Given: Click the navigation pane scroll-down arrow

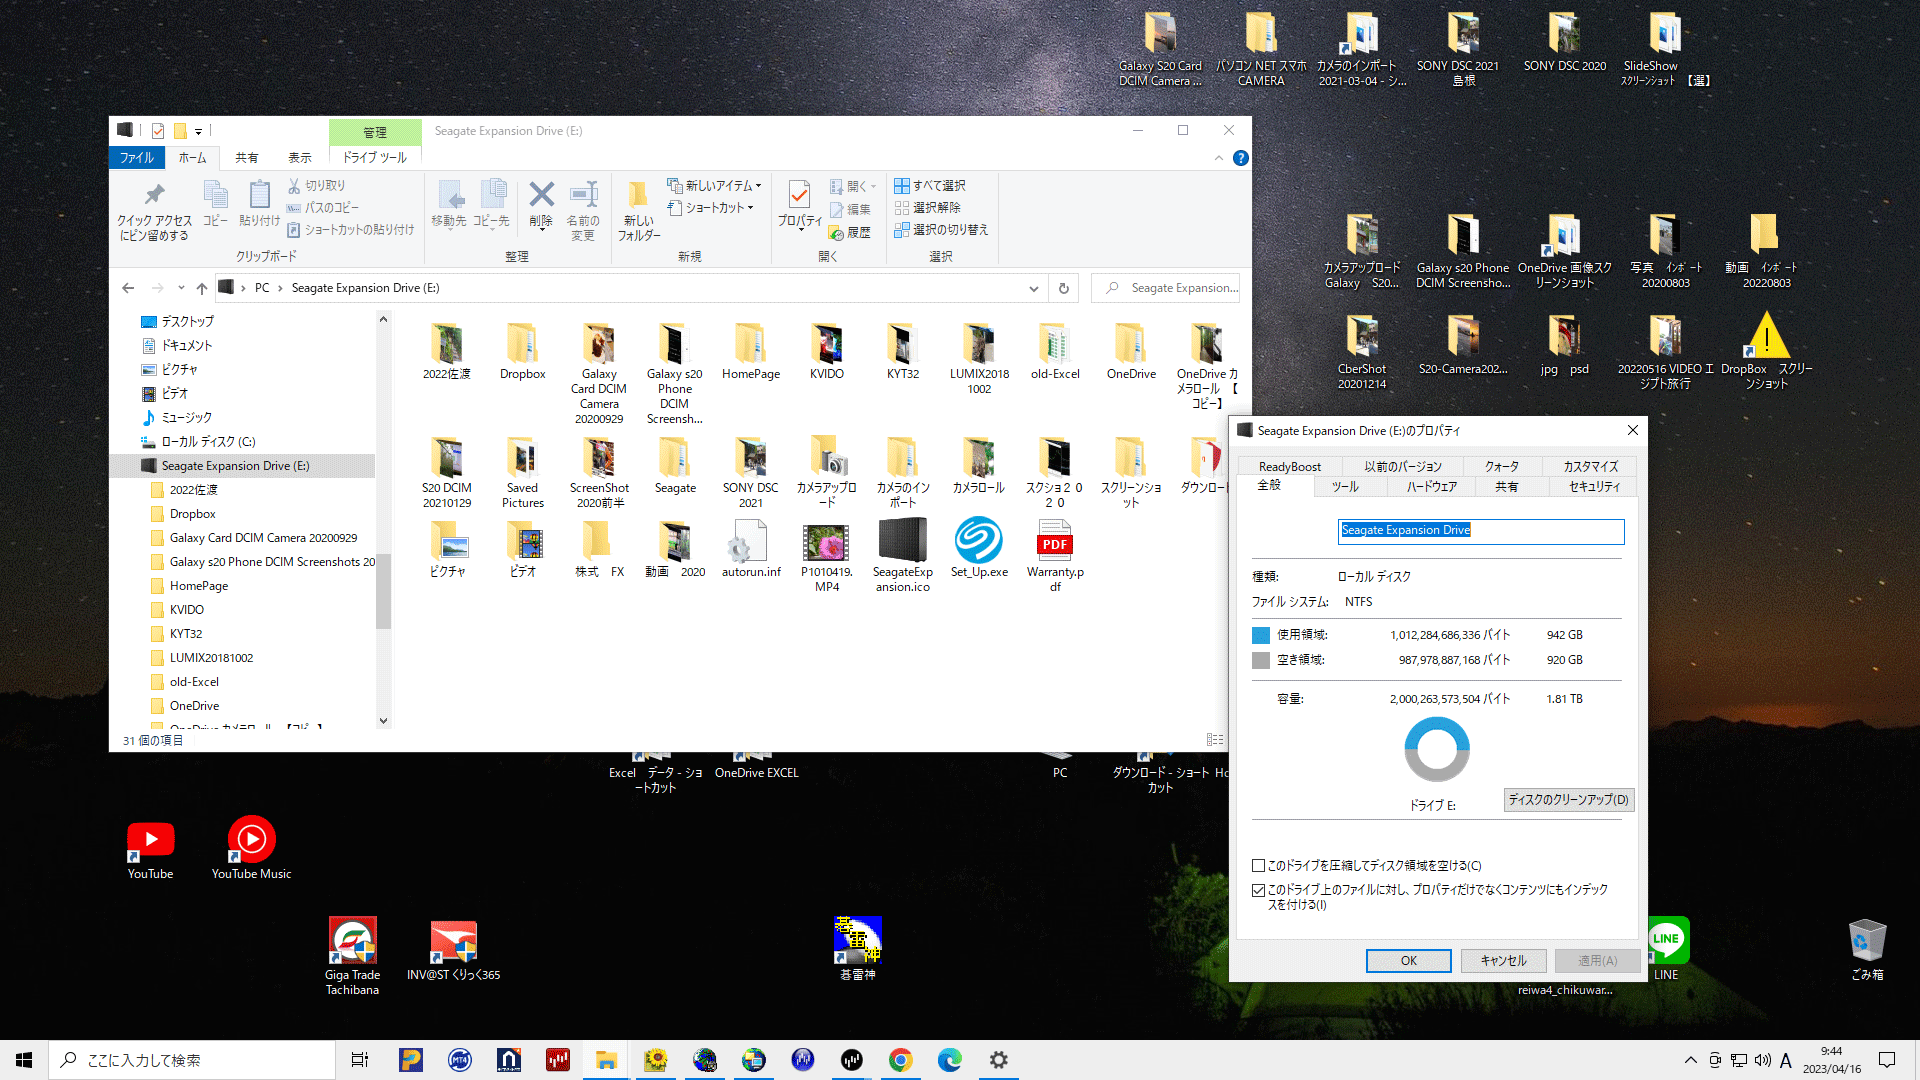Looking at the screenshot, I should point(383,721).
